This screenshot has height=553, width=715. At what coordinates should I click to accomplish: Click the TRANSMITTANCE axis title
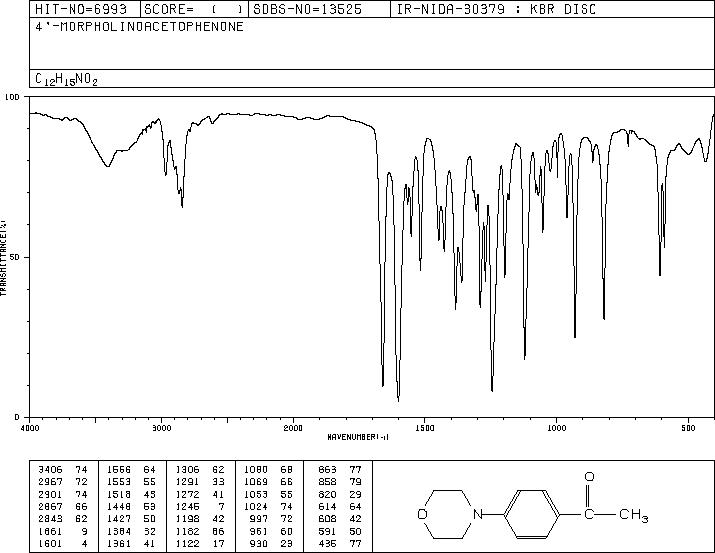pyautogui.click(x=3, y=258)
